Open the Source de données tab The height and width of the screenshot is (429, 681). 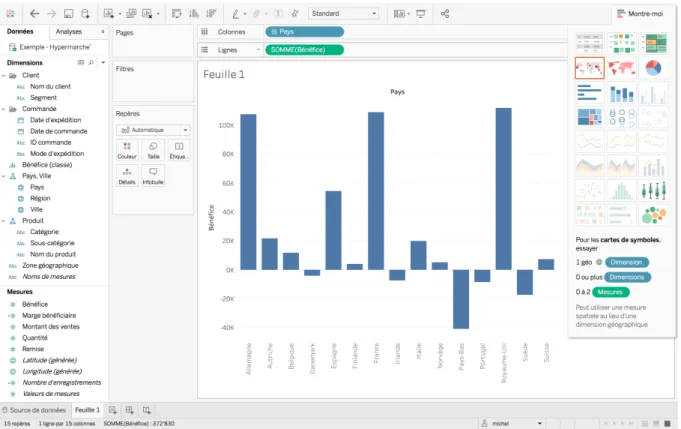tap(34, 410)
